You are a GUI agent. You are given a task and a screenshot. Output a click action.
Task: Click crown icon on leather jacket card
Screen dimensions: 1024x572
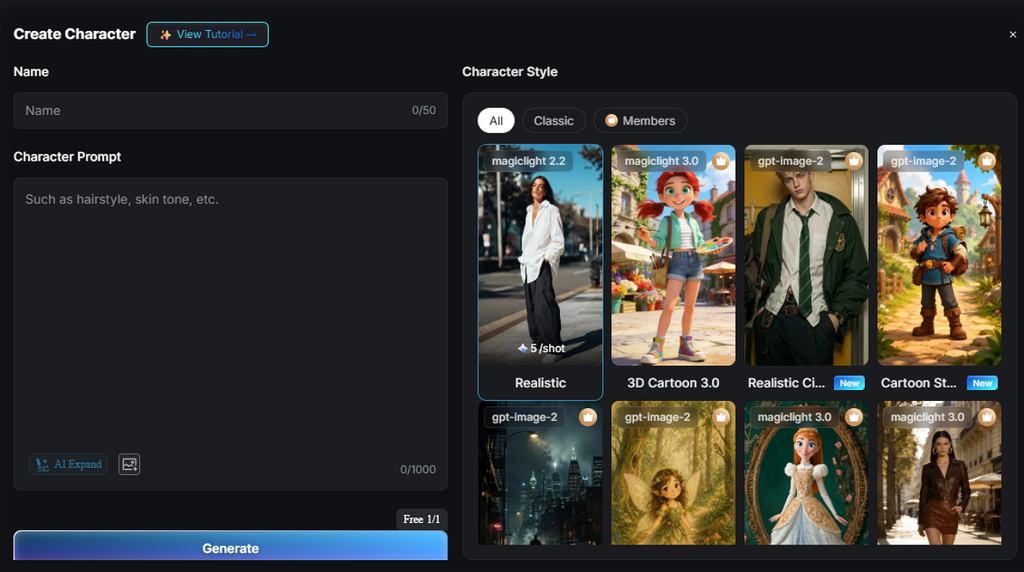click(987, 417)
